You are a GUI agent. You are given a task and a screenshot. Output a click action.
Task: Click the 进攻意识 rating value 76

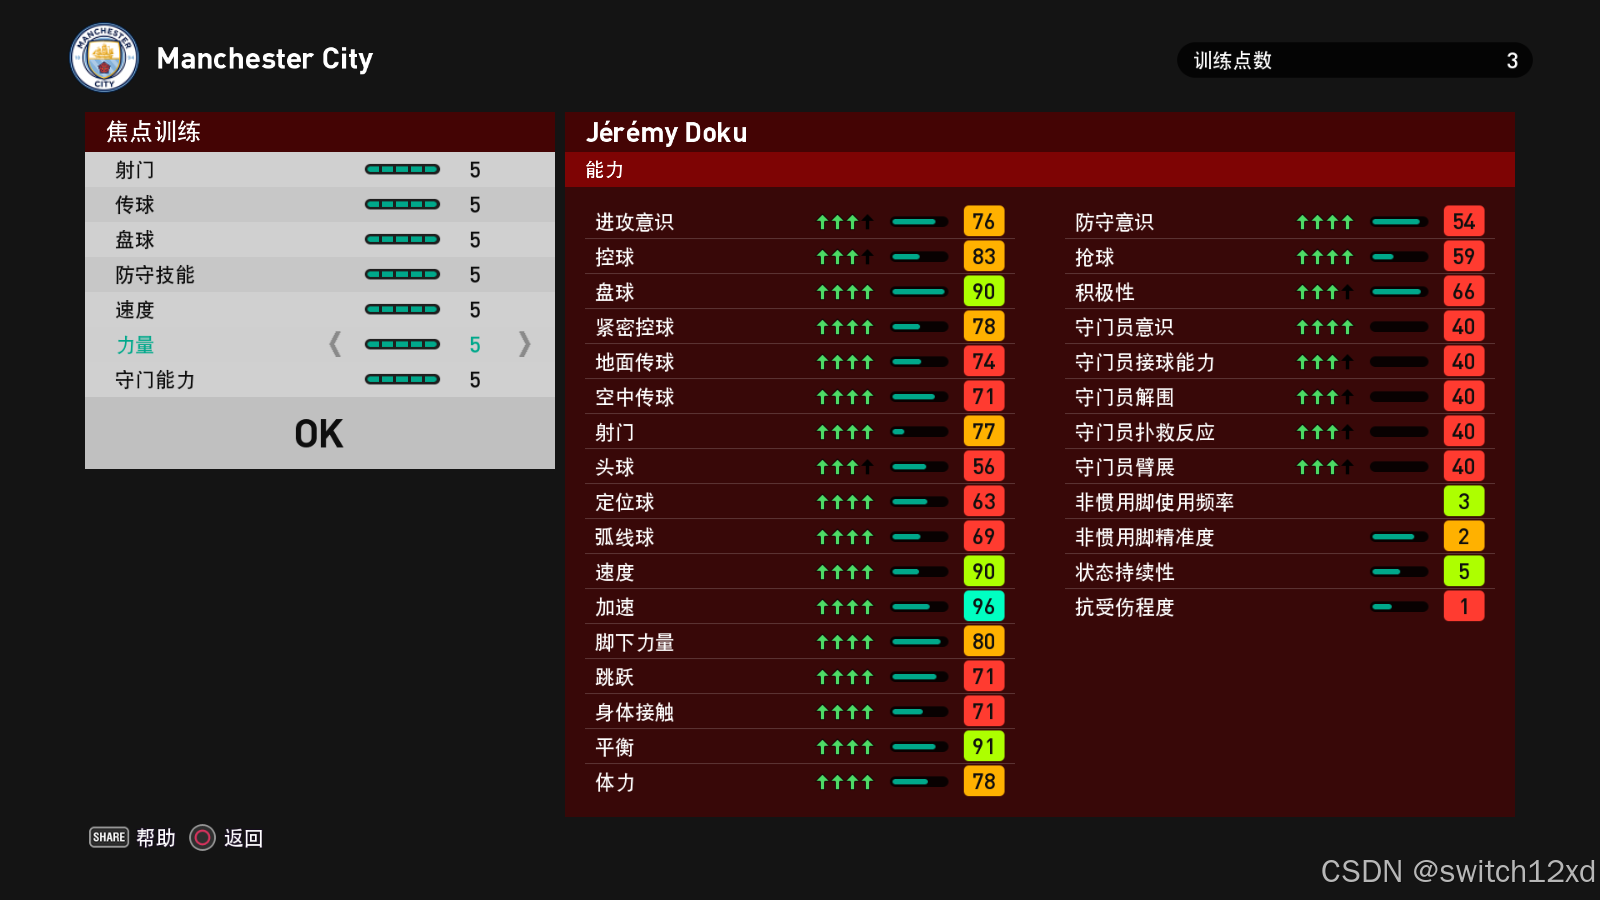(x=984, y=221)
